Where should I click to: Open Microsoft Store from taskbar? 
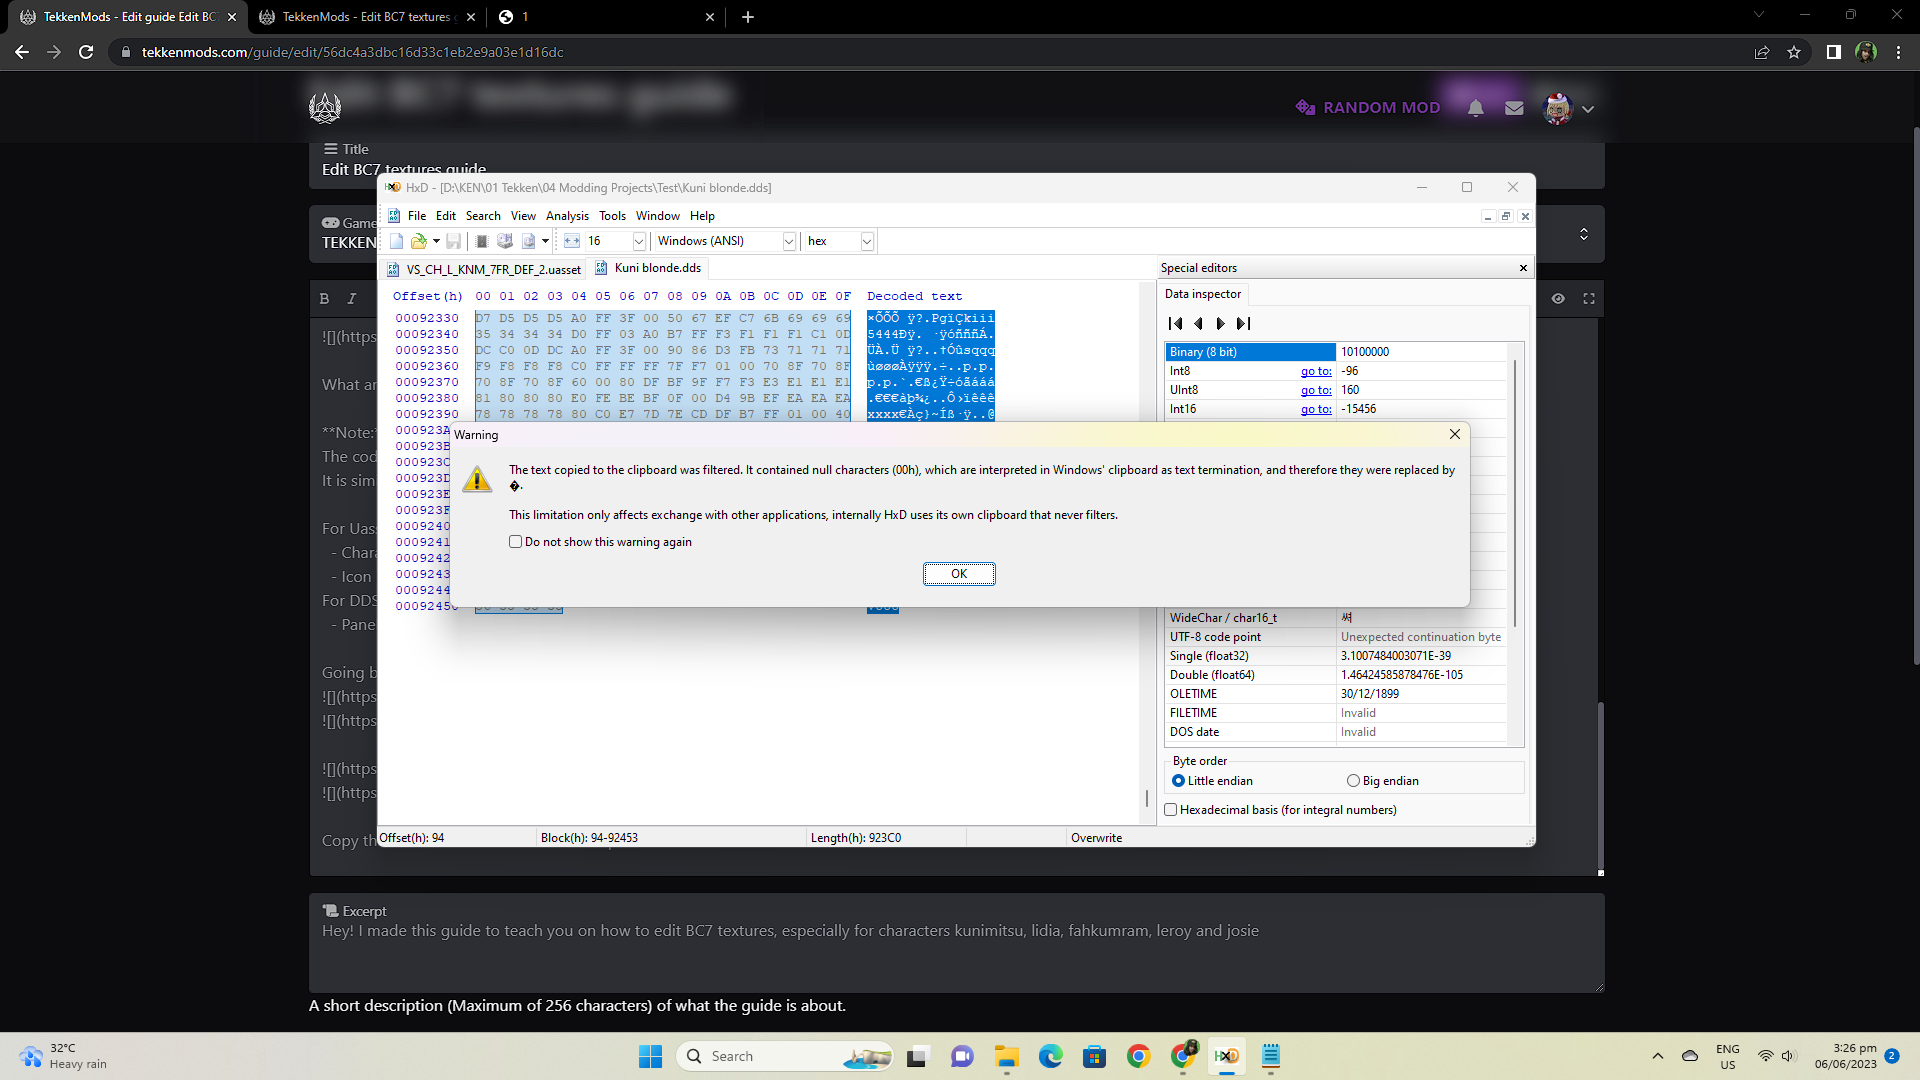(x=1094, y=1056)
